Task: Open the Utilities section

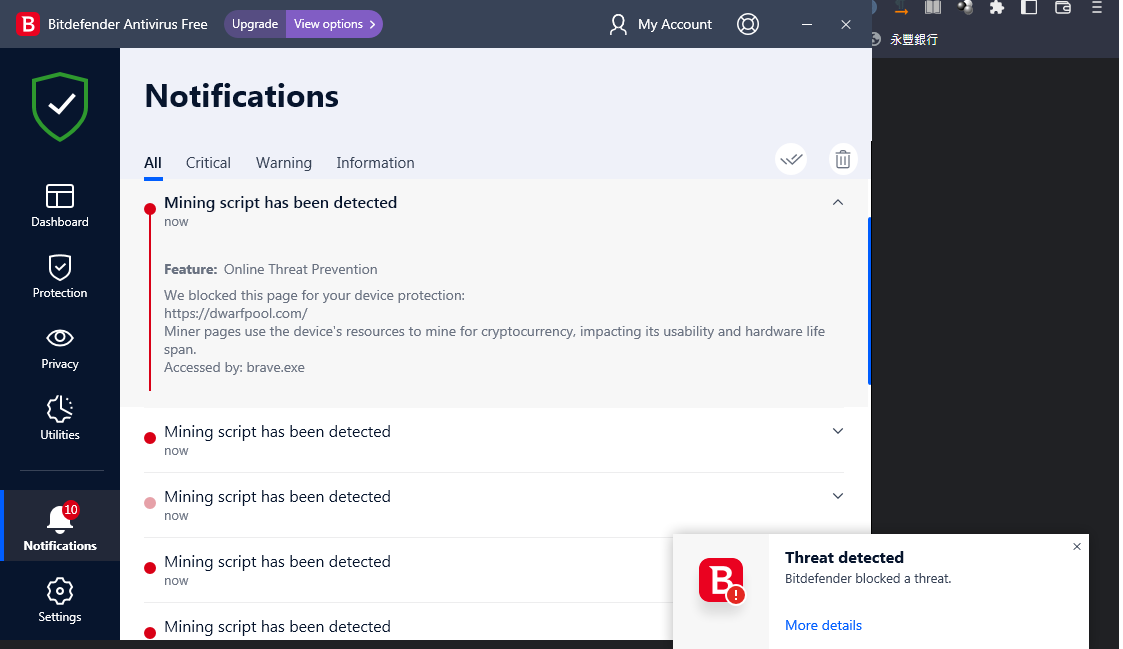Action: [x=60, y=418]
